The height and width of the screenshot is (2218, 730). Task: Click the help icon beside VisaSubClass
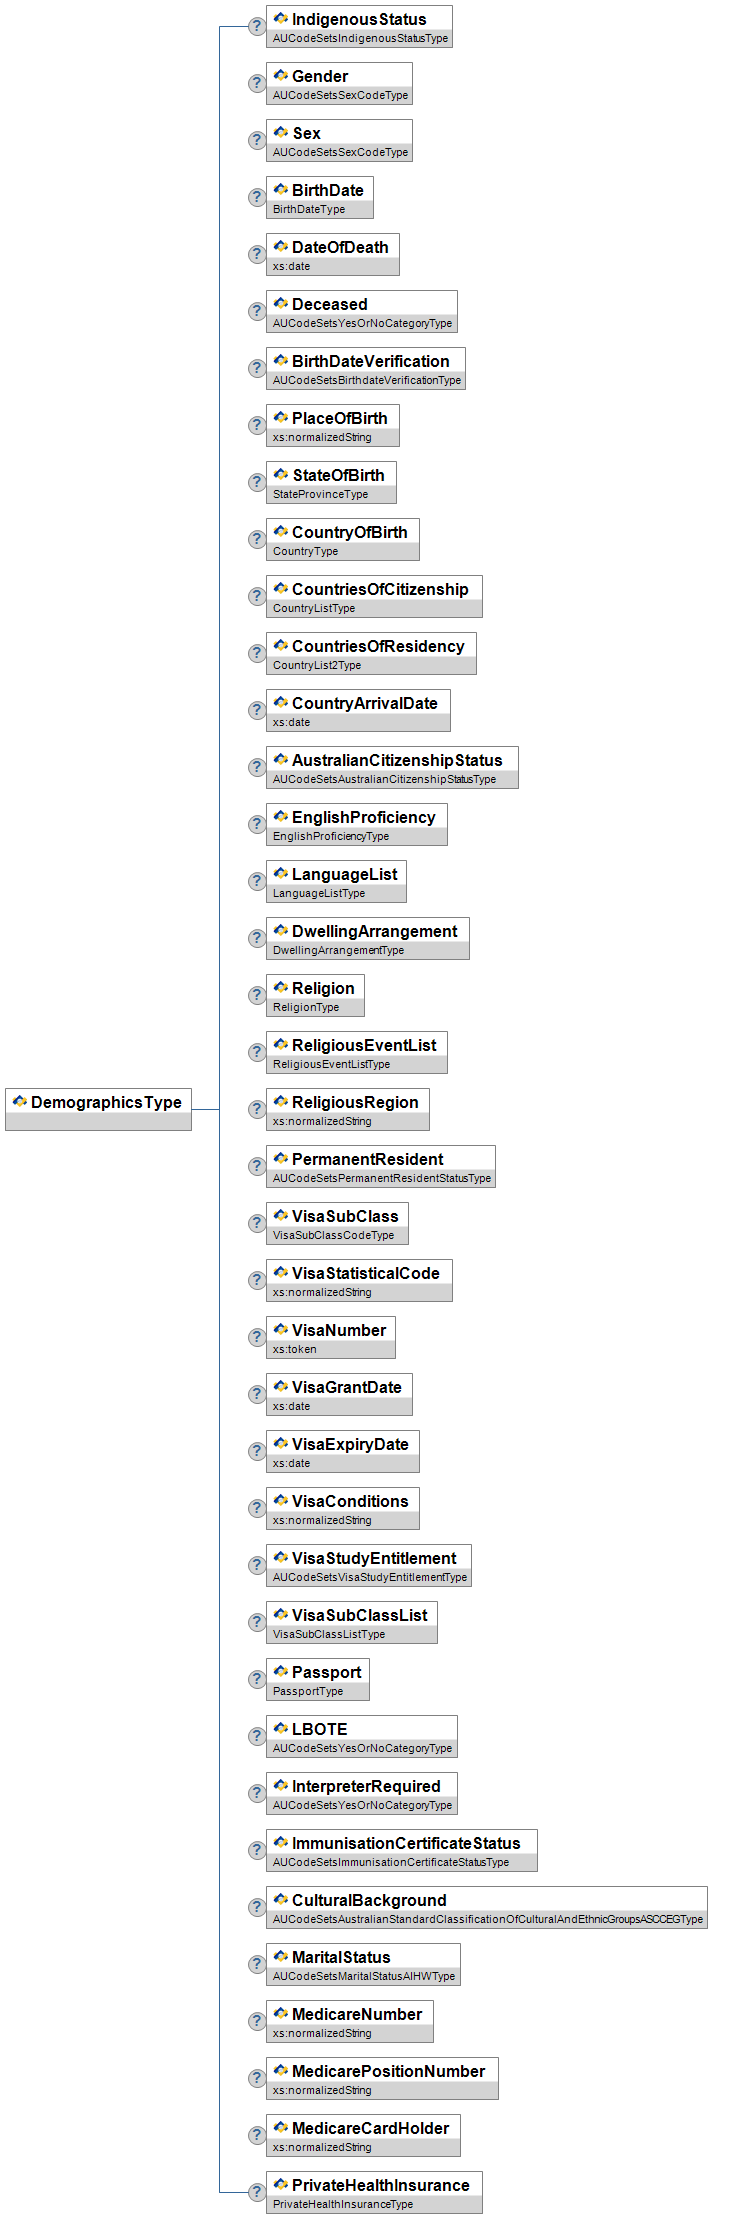coord(257,1223)
